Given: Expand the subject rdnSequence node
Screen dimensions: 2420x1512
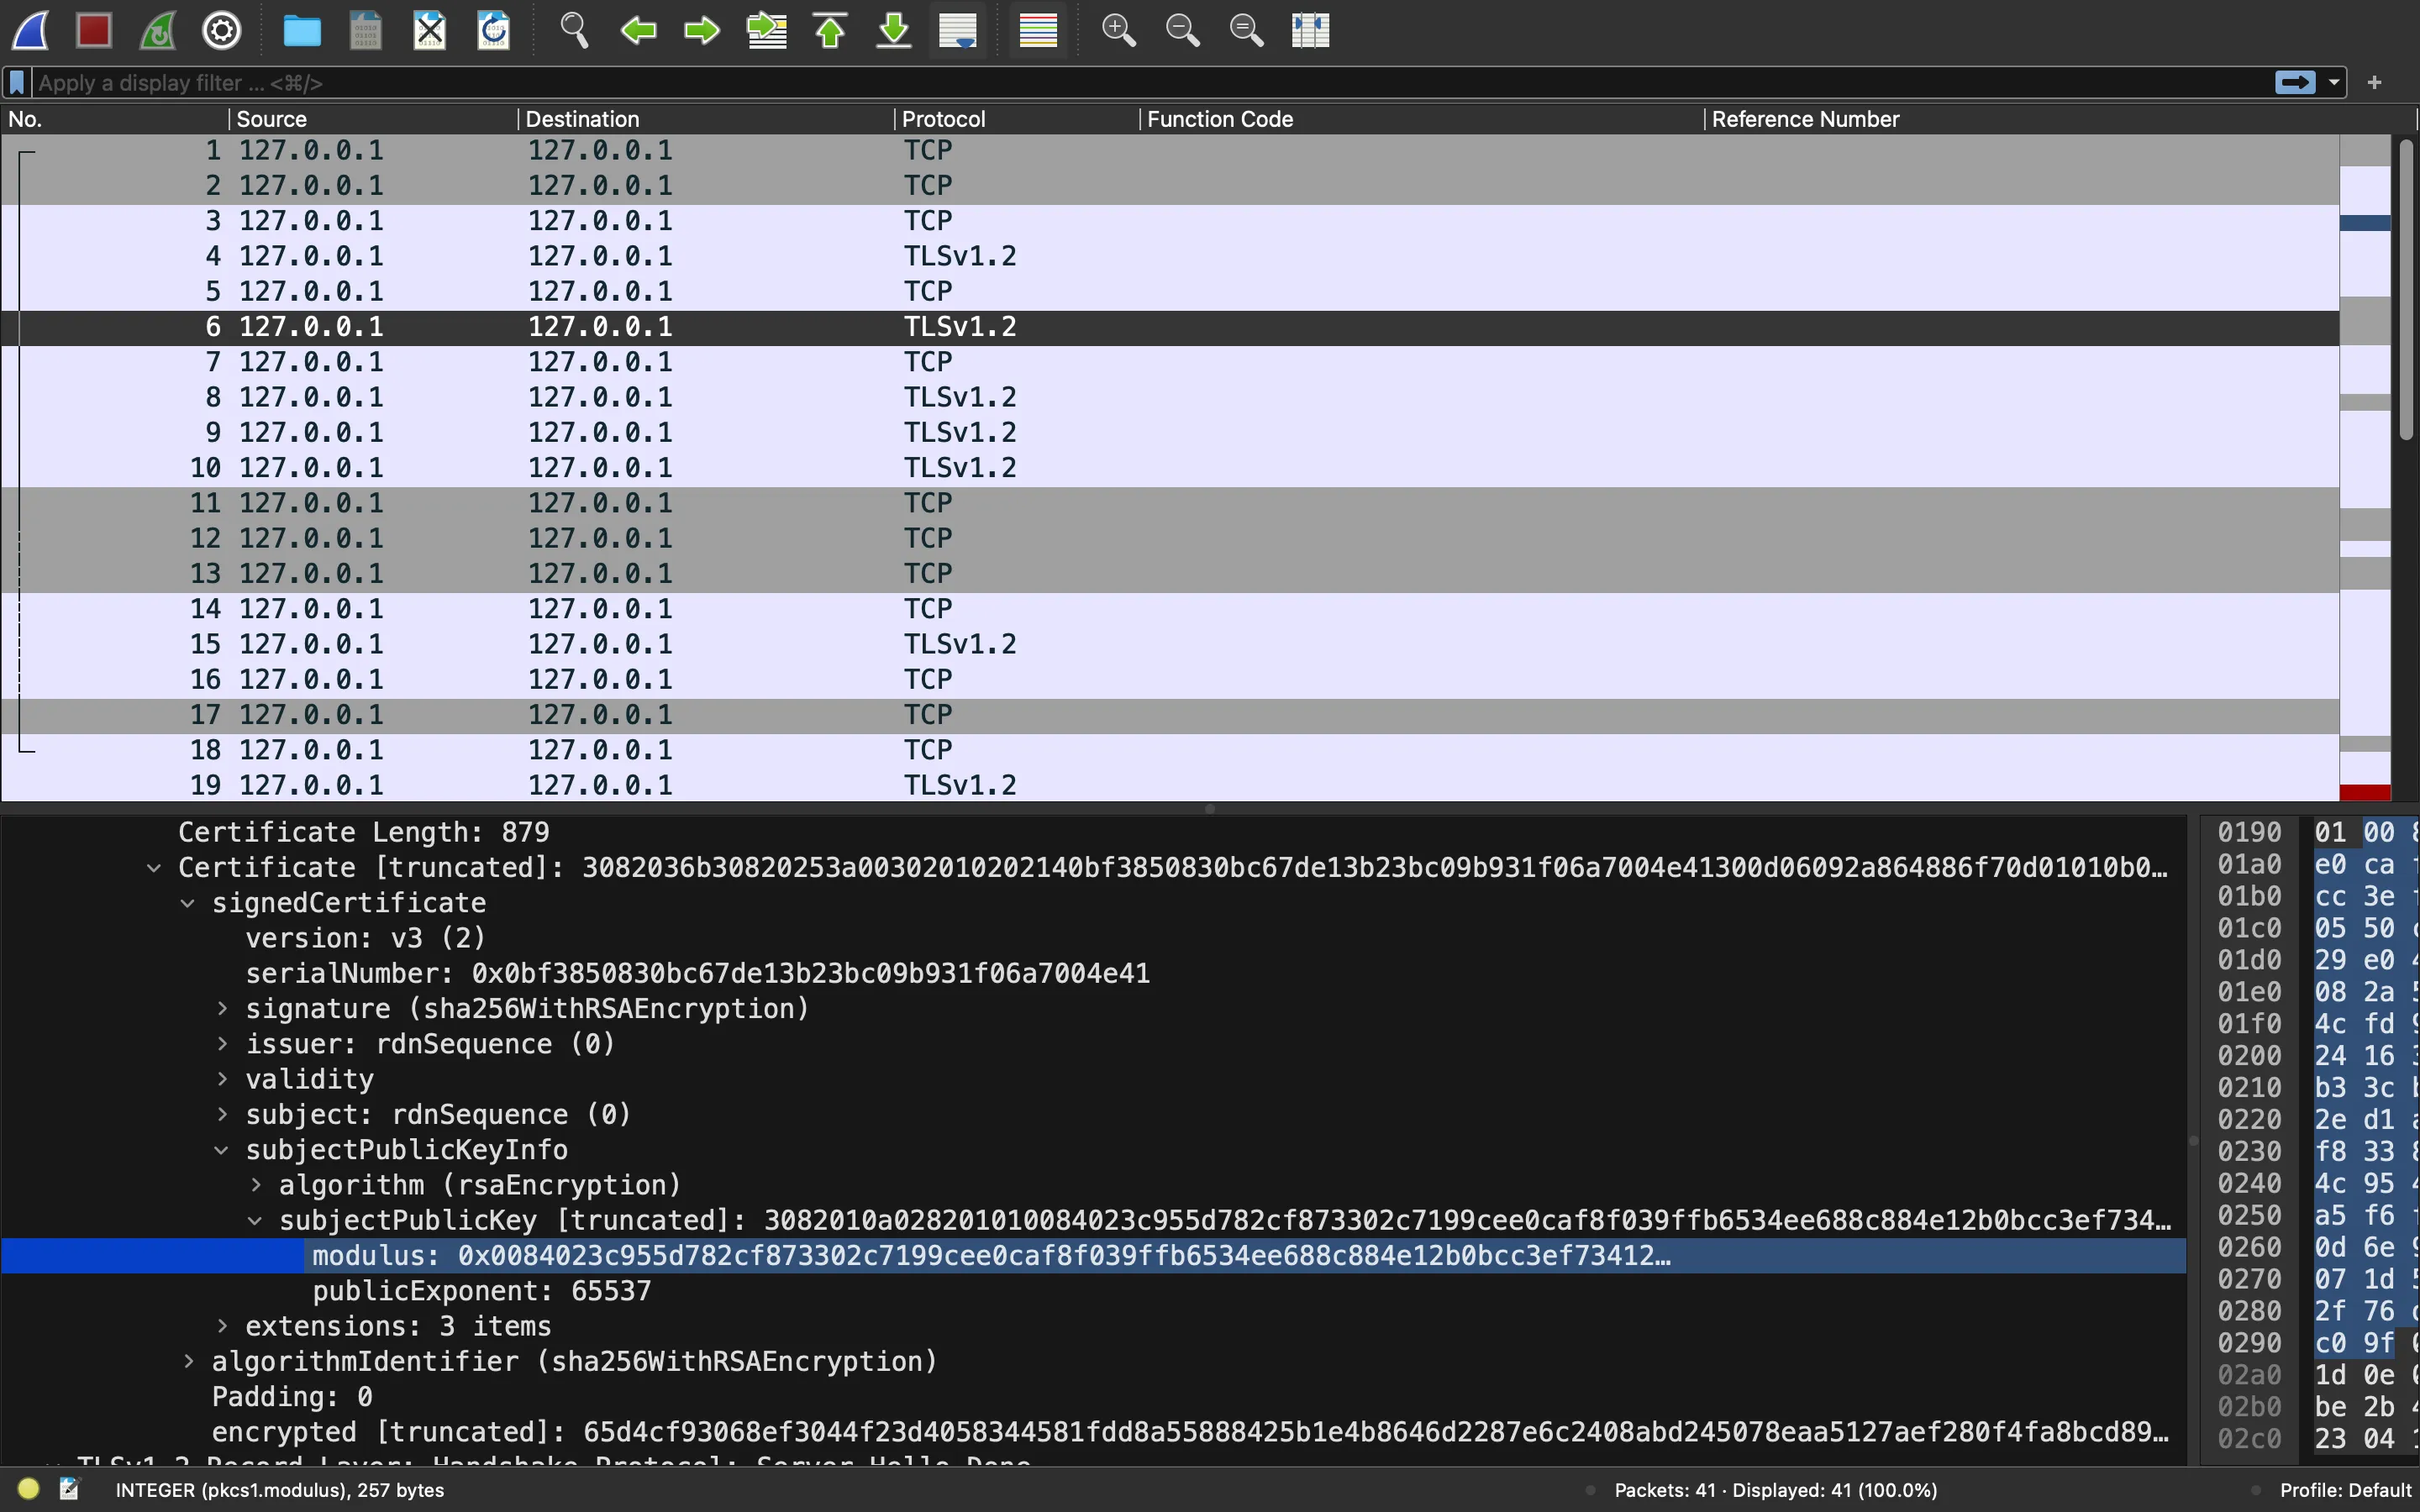Looking at the screenshot, I should pyautogui.click(x=222, y=1115).
